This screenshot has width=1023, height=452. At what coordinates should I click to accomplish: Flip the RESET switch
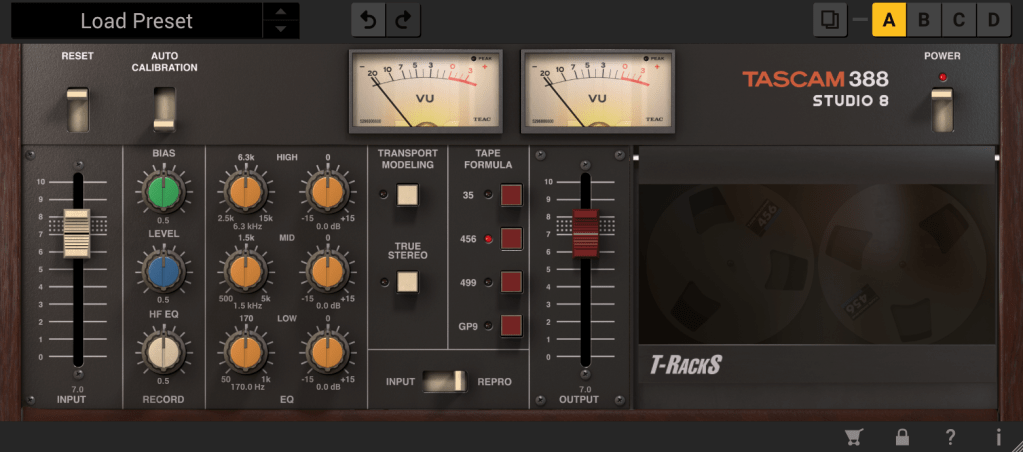tap(77, 108)
